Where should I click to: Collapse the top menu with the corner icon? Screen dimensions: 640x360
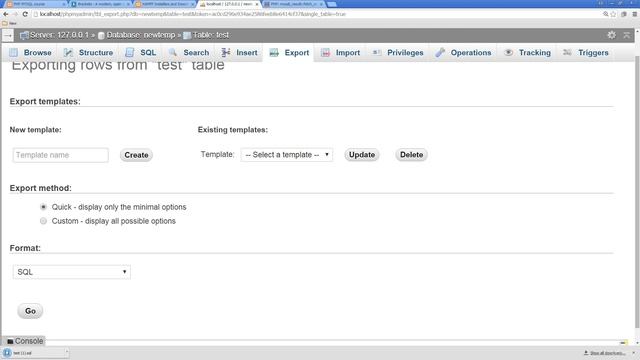point(627,36)
